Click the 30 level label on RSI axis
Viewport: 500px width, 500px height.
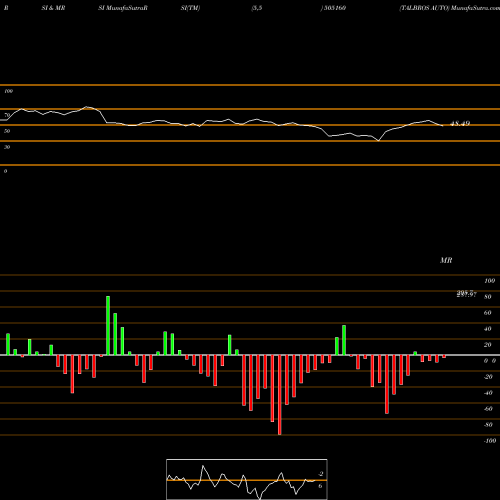7,147
